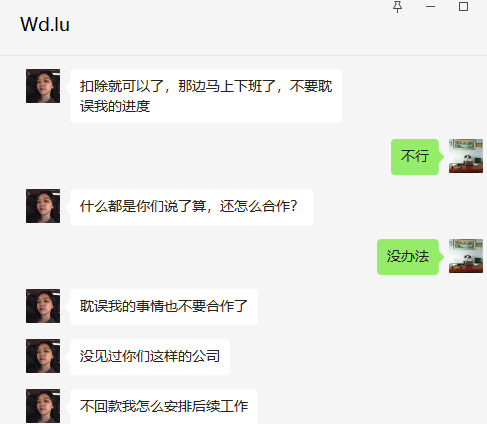This screenshot has height=424, width=487.
Task: Select the 扣除就可以了 message bubble
Action: point(206,96)
